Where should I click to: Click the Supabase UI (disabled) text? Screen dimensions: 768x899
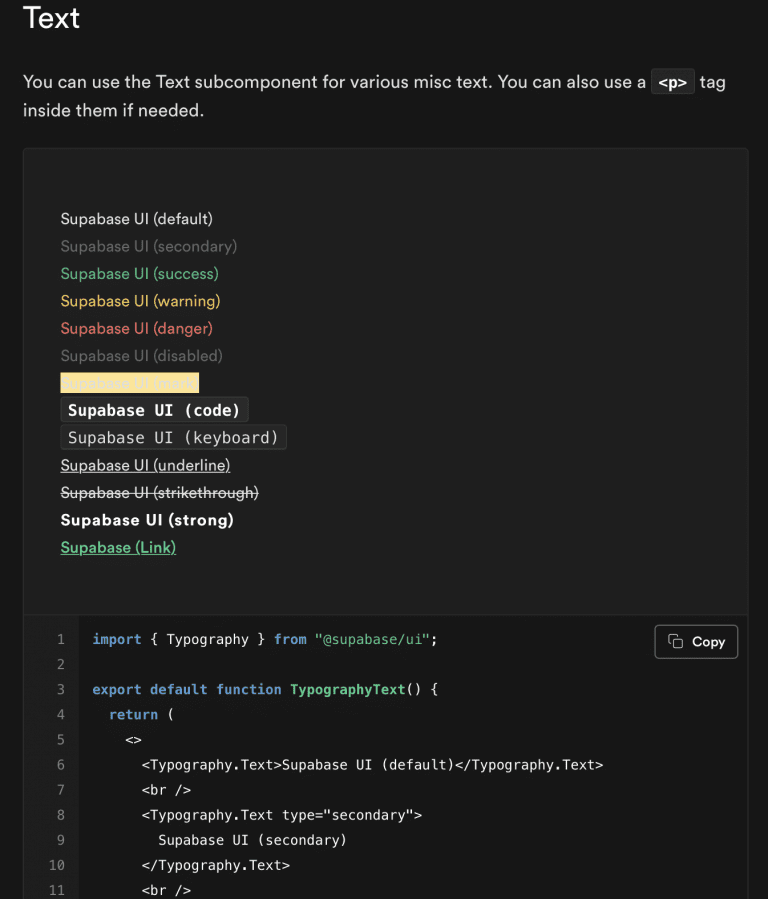[x=141, y=356]
